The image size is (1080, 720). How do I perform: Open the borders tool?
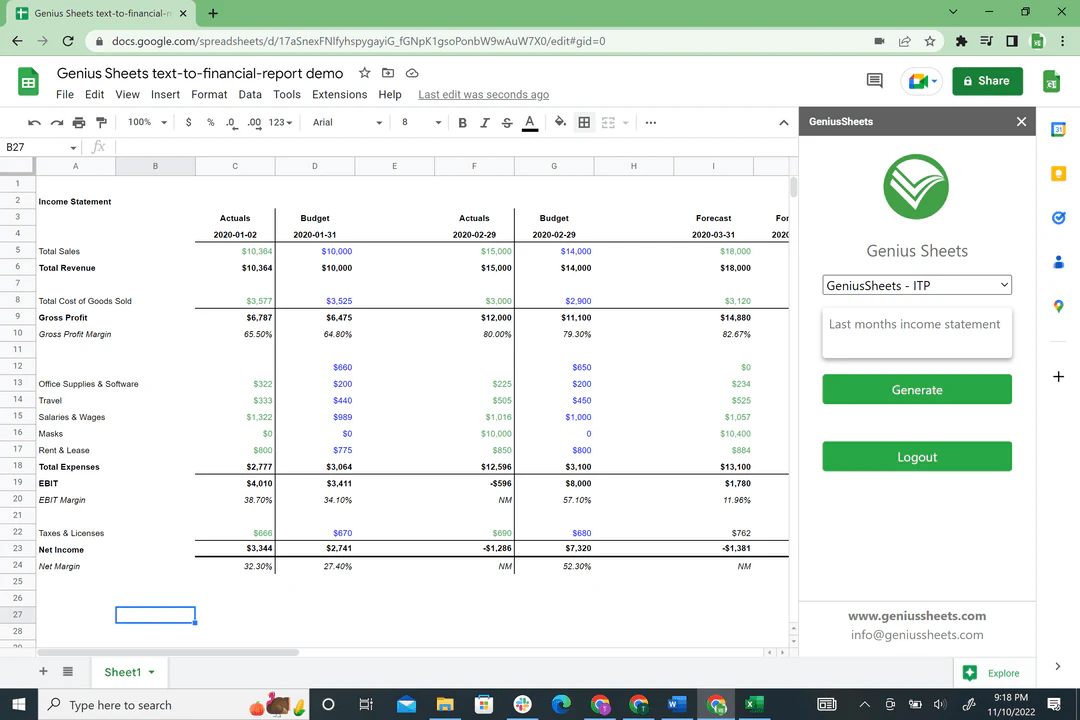(584, 122)
